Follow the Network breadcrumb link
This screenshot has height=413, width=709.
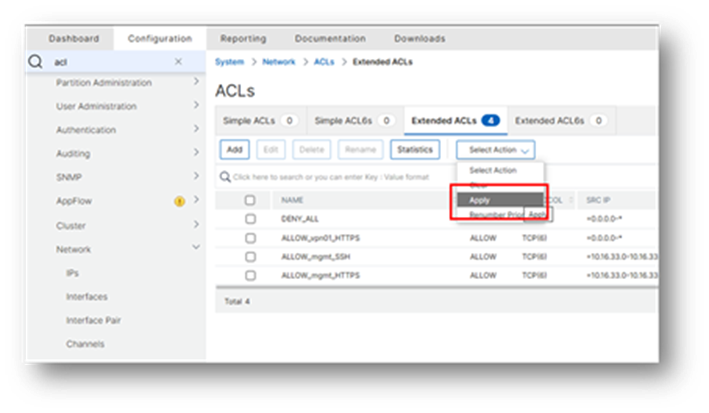click(279, 62)
